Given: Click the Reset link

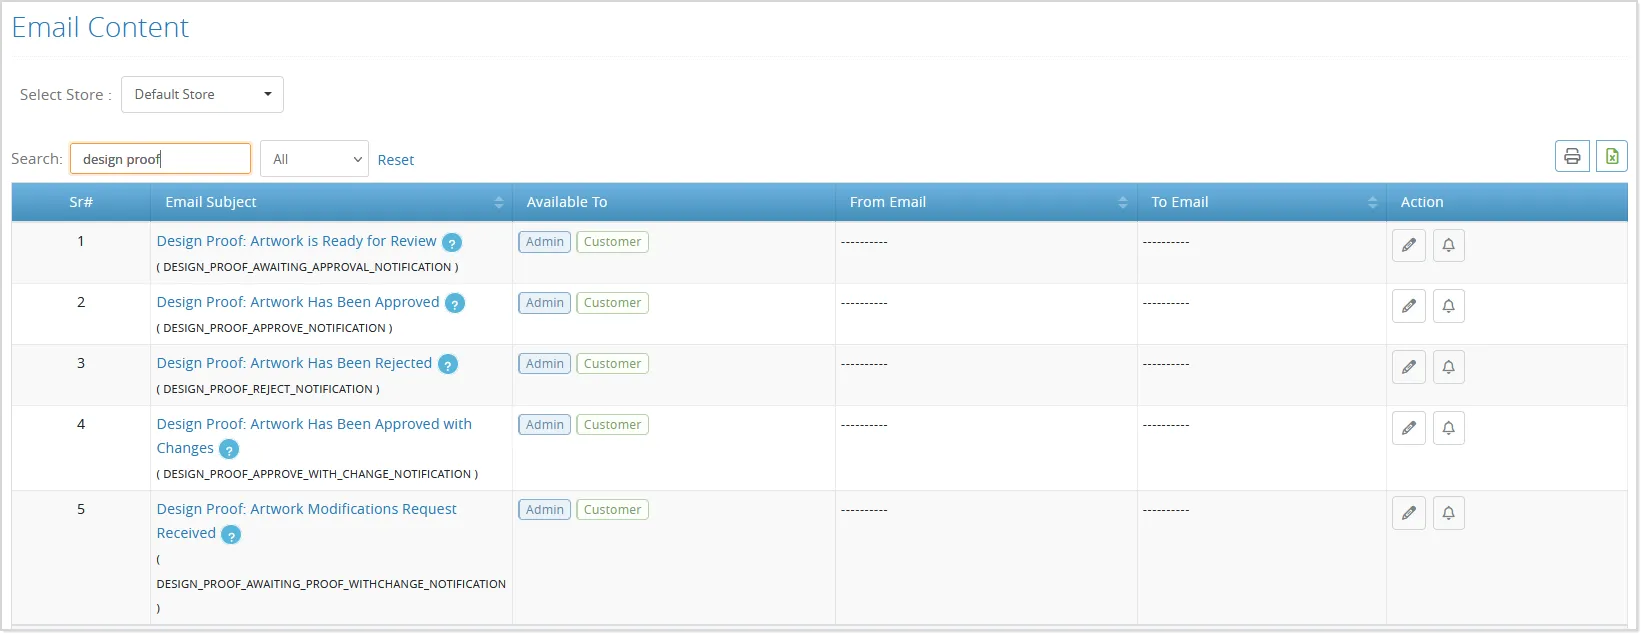Looking at the screenshot, I should point(396,160).
